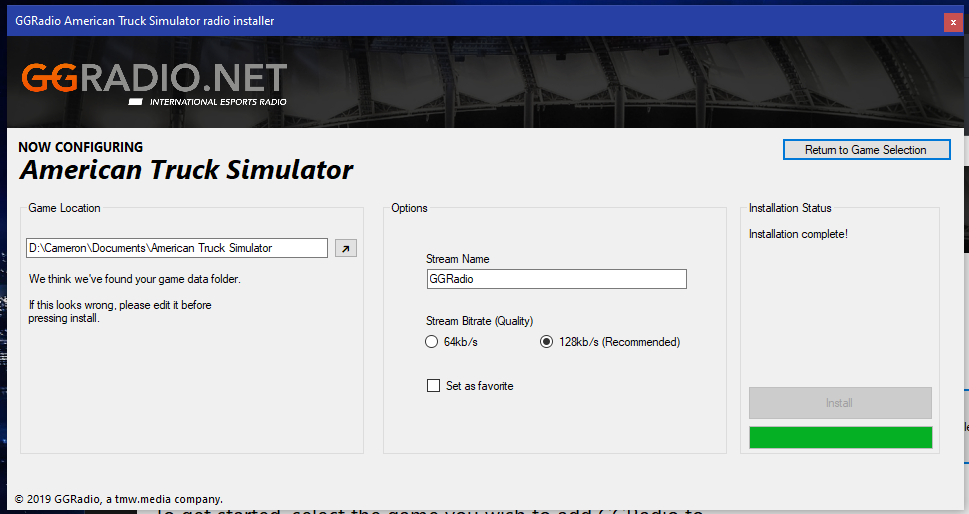This screenshot has width=969, height=514.
Task: Click the 'NOW CONFIGURING' label
Action: (80, 147)
